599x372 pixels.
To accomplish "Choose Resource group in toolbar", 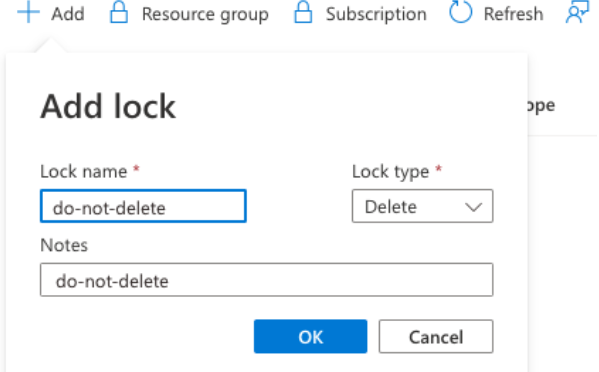I will click(x=205, y=15).
